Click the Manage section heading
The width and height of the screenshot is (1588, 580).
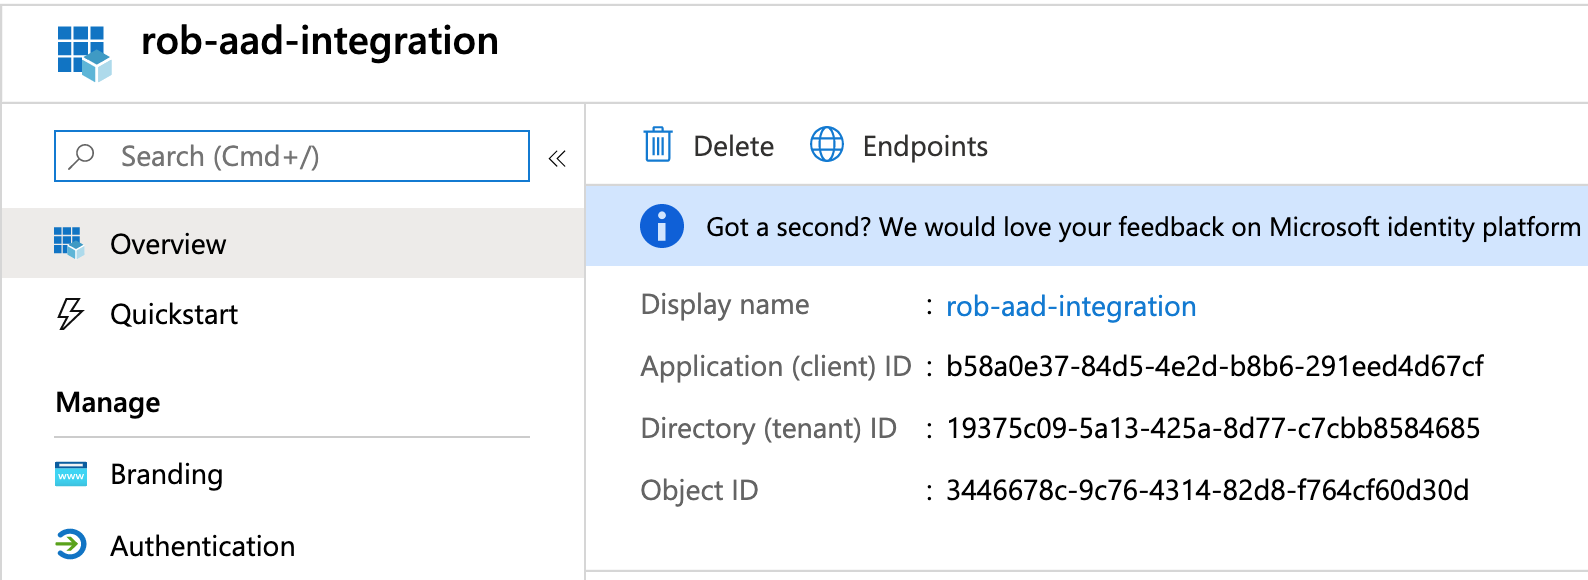point(108,402)
